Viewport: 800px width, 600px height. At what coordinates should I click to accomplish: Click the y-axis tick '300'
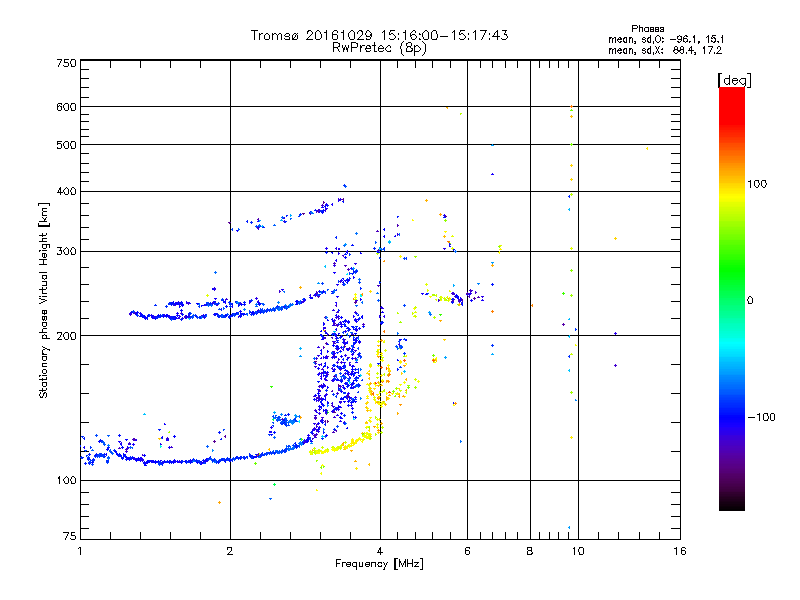coord(67,251)
